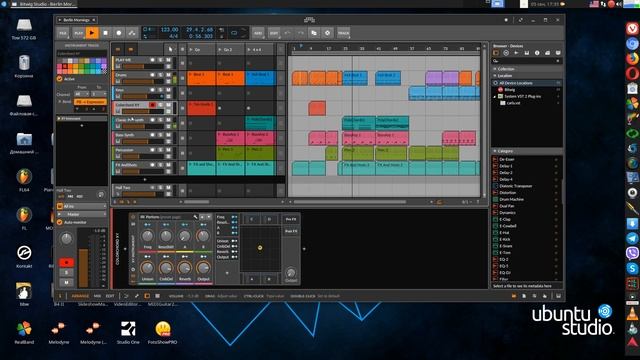The image size is (640, 360).
Task: Open Firefox from the right dock
Action: [x=632, y=59]
